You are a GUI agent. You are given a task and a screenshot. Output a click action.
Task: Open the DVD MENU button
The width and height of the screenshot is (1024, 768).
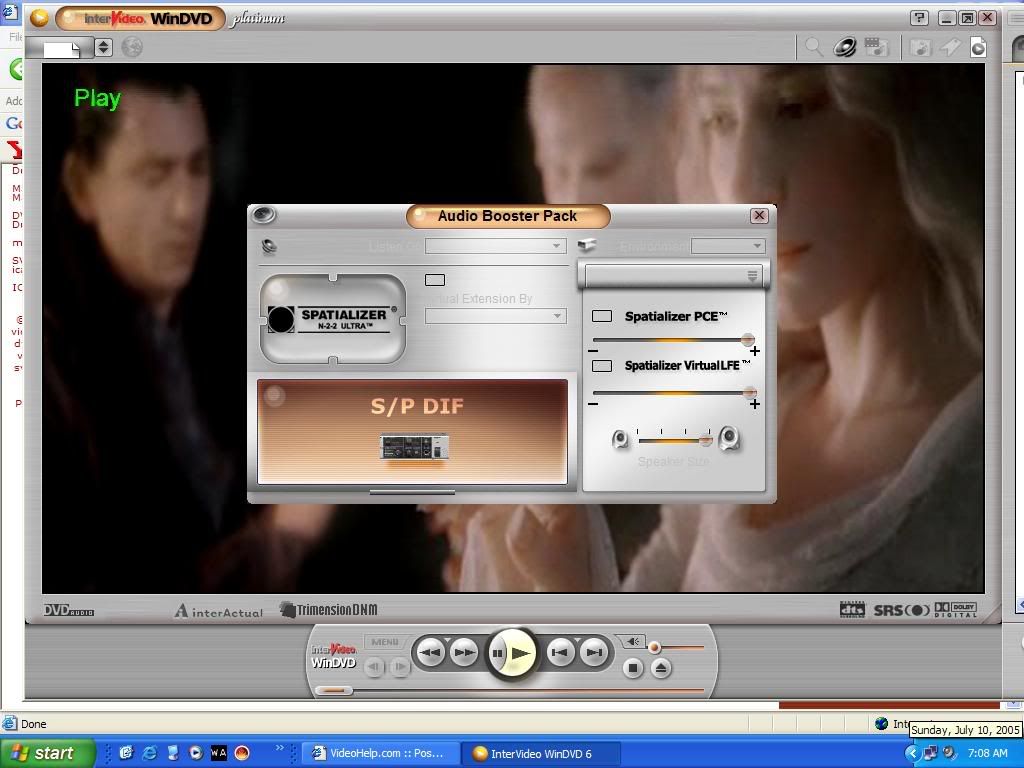coord(385,642)
